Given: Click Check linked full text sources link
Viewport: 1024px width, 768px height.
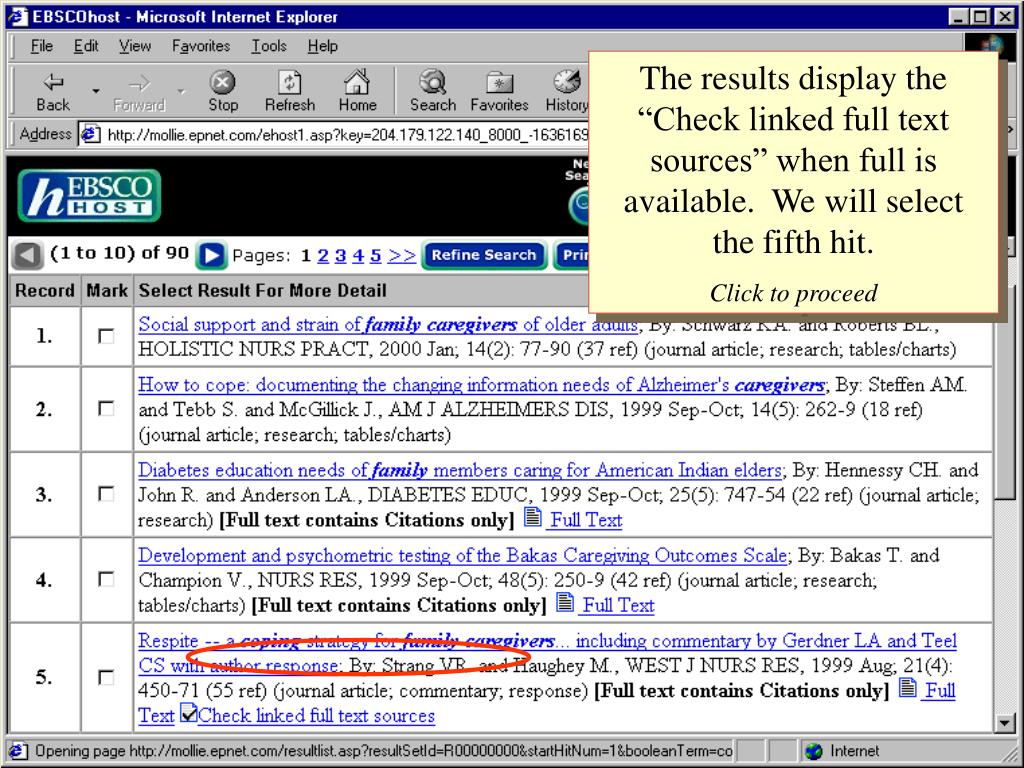Looking at the screenshot, I should click(316, 716).
